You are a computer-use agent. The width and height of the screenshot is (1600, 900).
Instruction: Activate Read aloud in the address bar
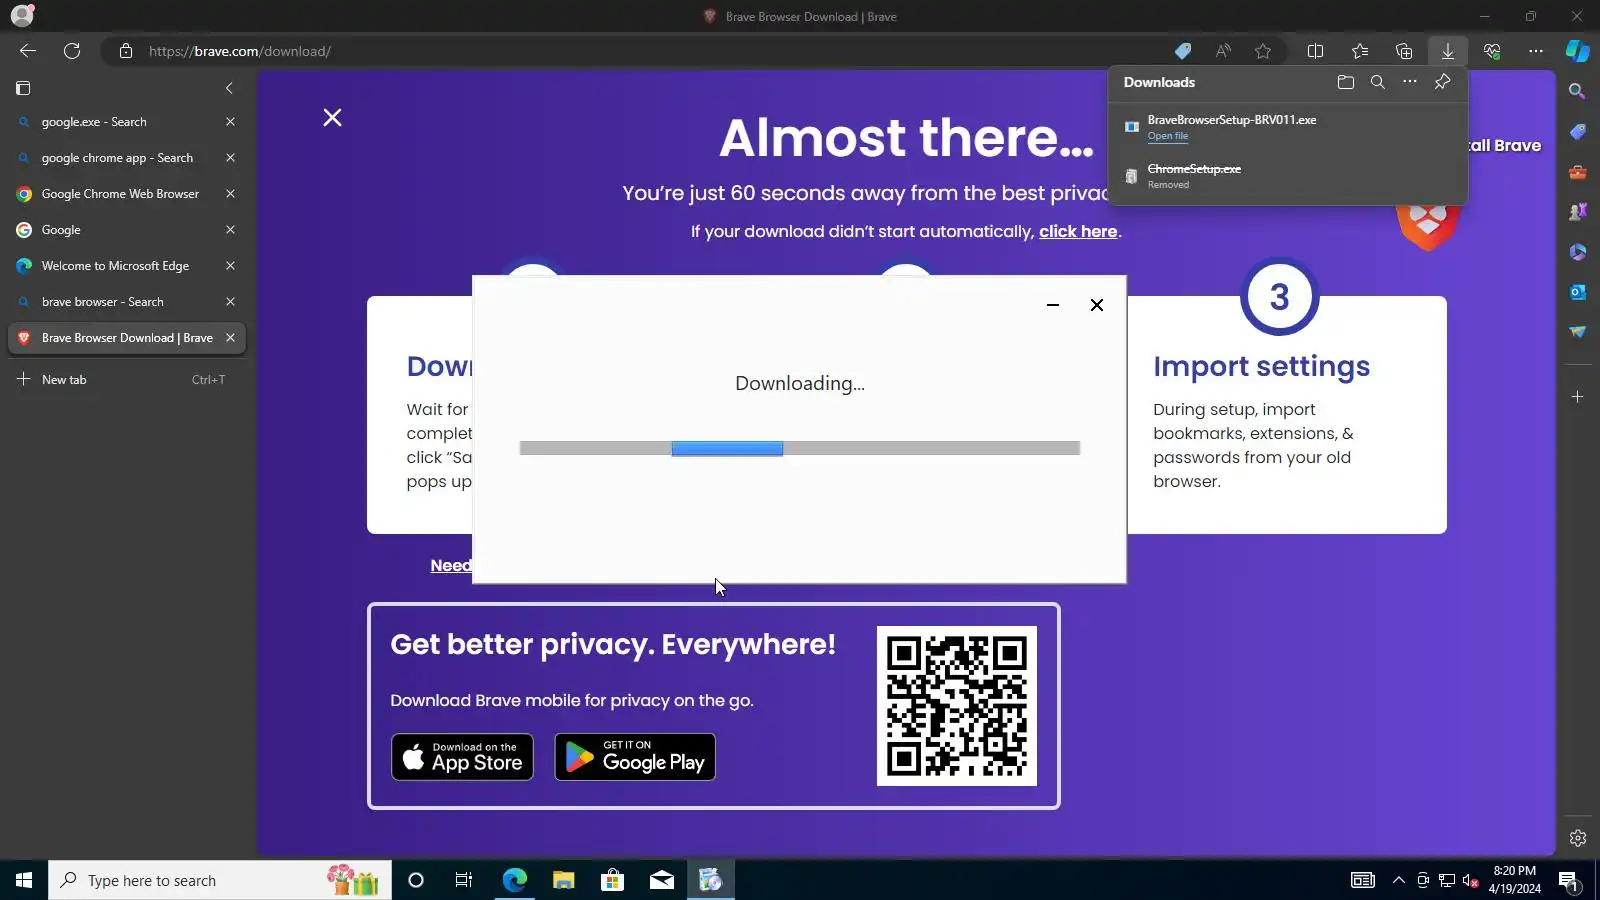(x=1223, y=51)
